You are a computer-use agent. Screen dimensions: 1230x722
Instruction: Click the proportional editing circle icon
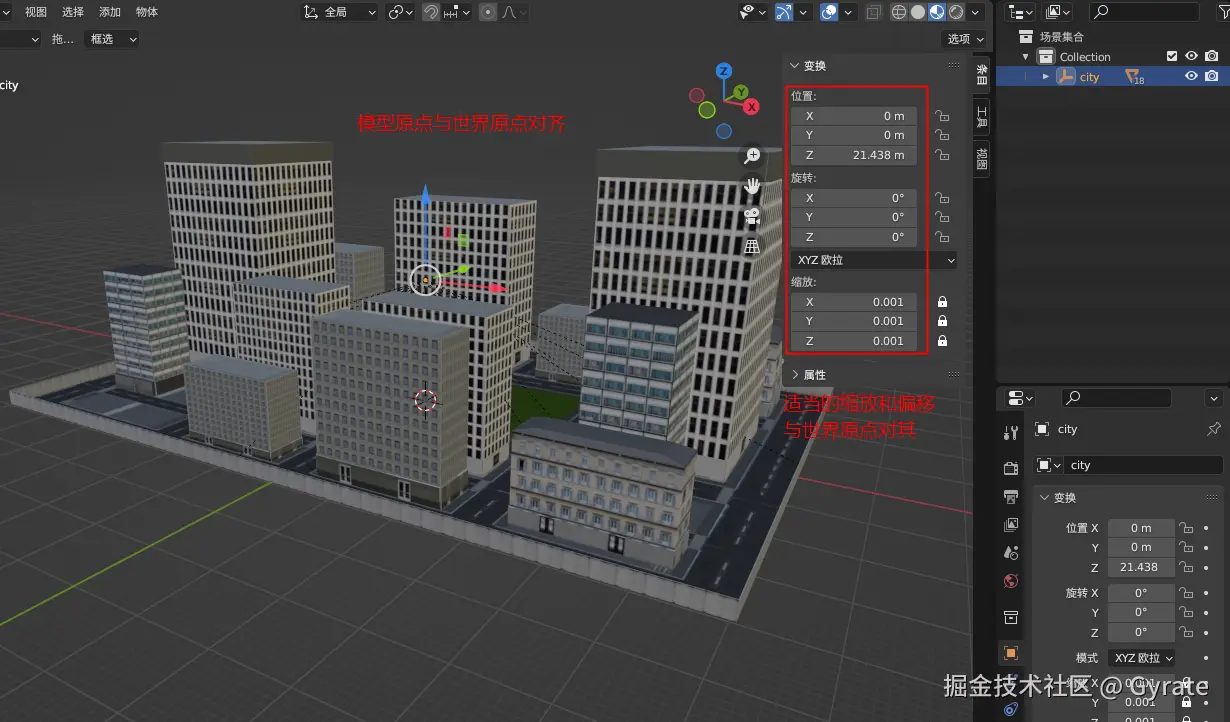[x=487, y=12]
